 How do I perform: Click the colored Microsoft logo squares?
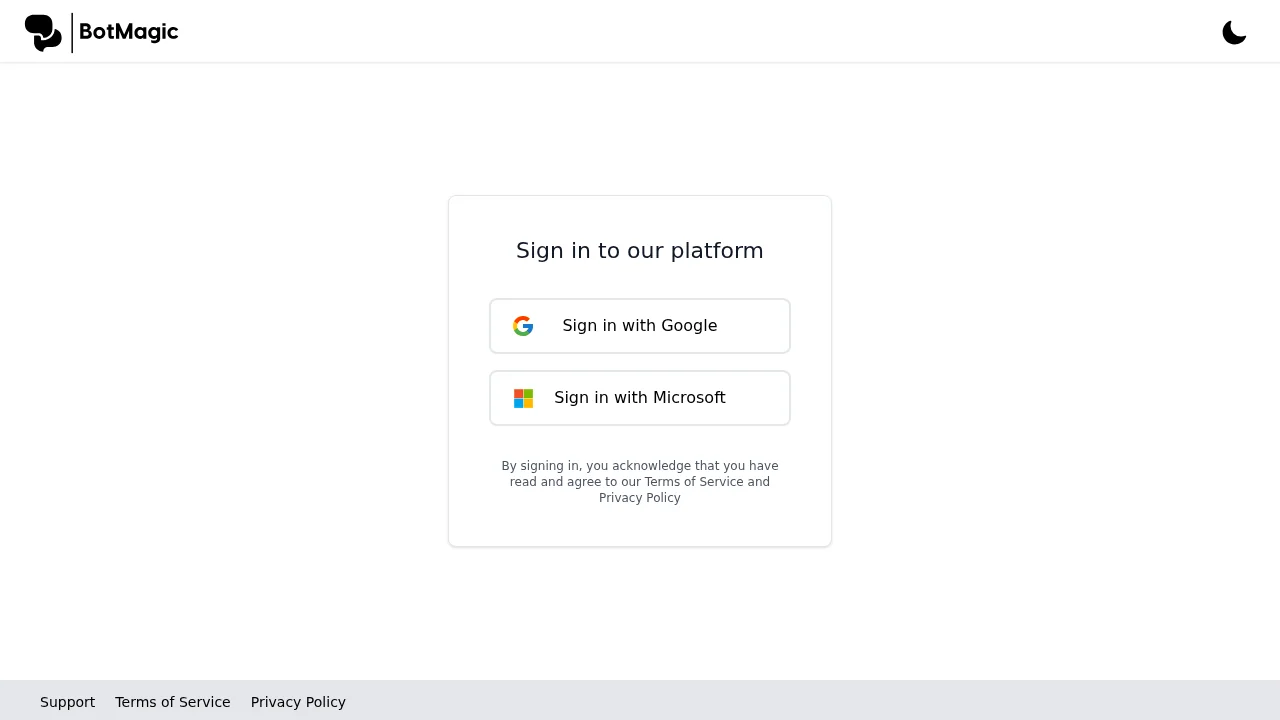[523, 398]
